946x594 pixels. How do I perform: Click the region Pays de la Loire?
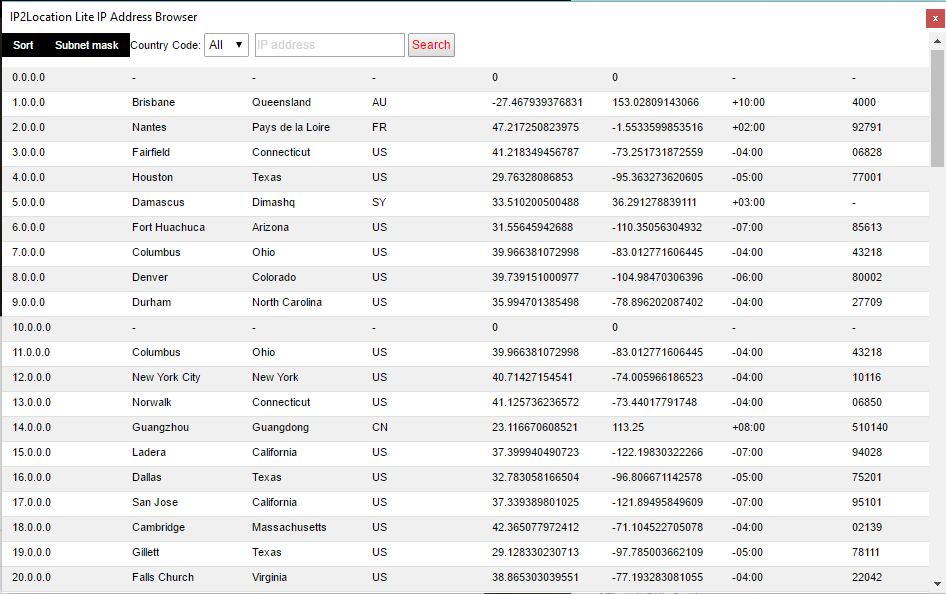(291, 127)
